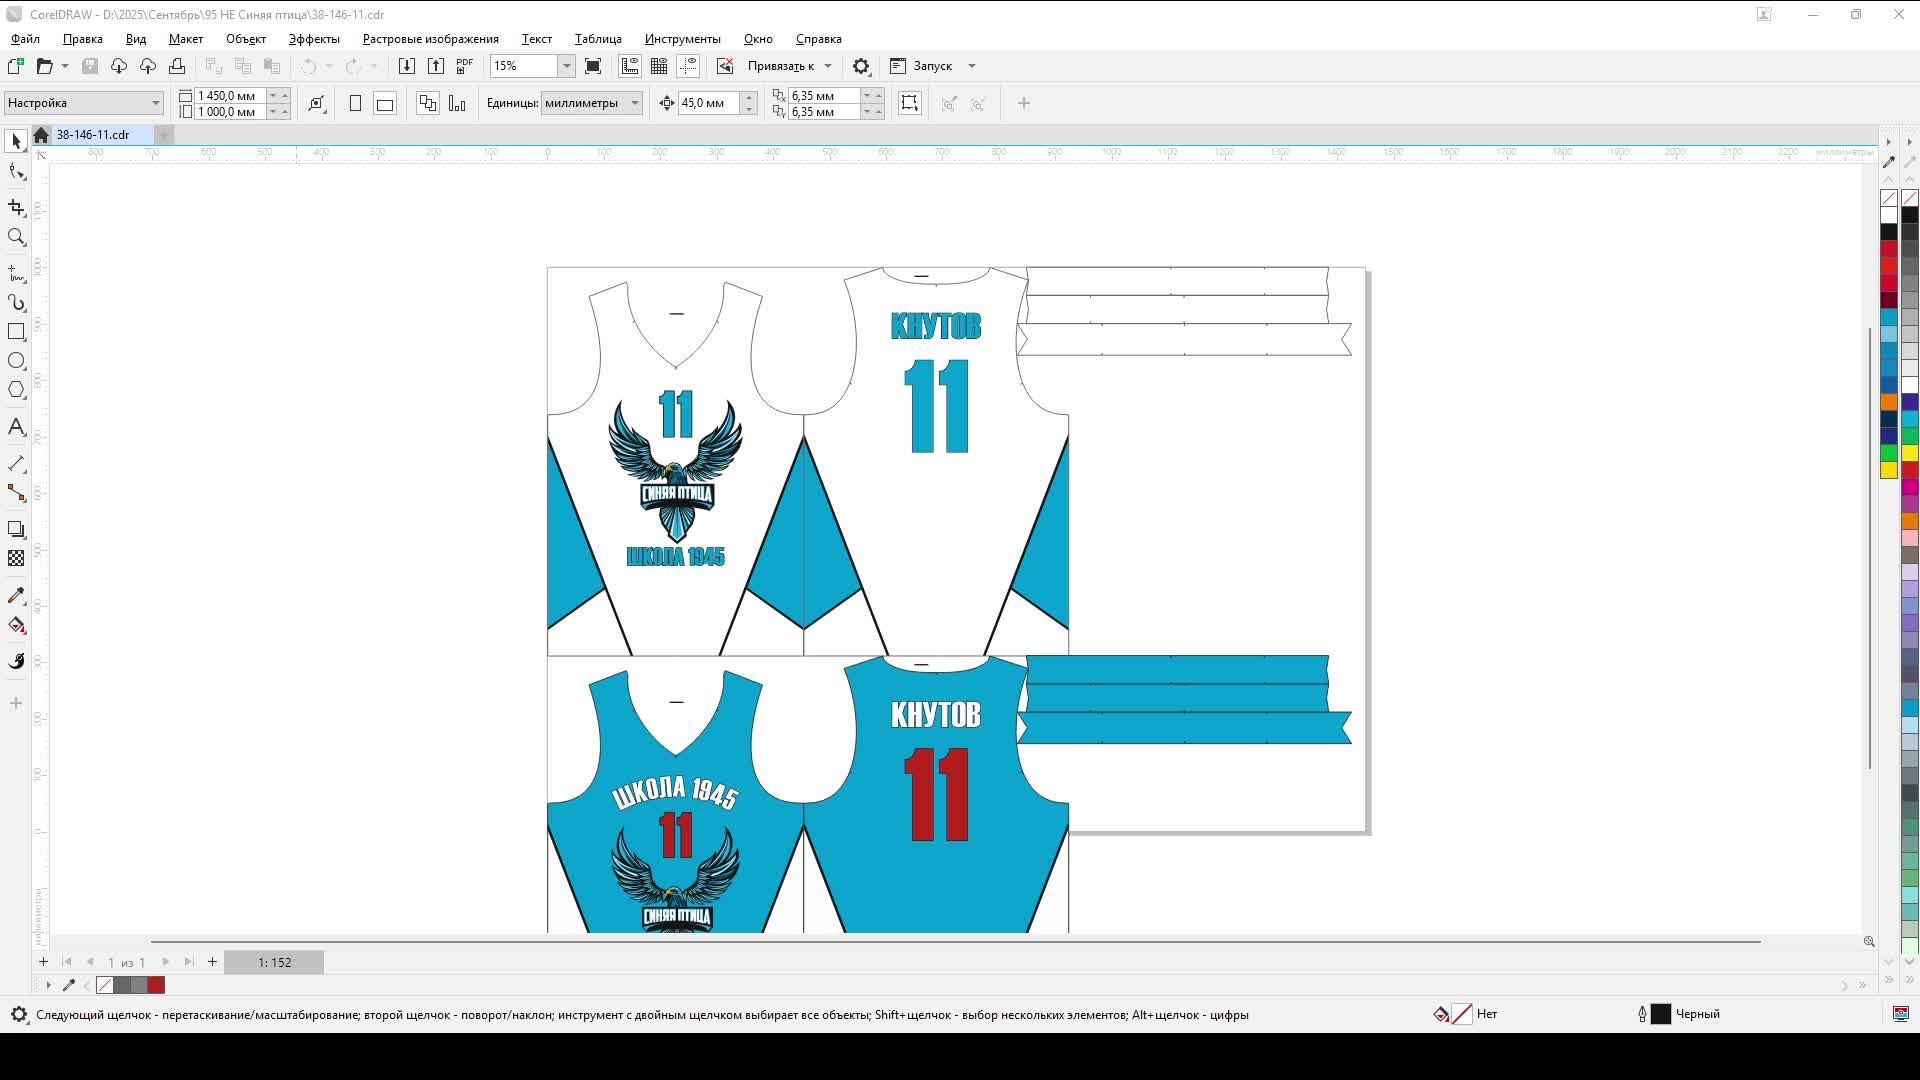This screenshot has width=1920, height=1080.
Task: Enable snapping grid option
Action: pyautogui.click(x=660, y=65)
